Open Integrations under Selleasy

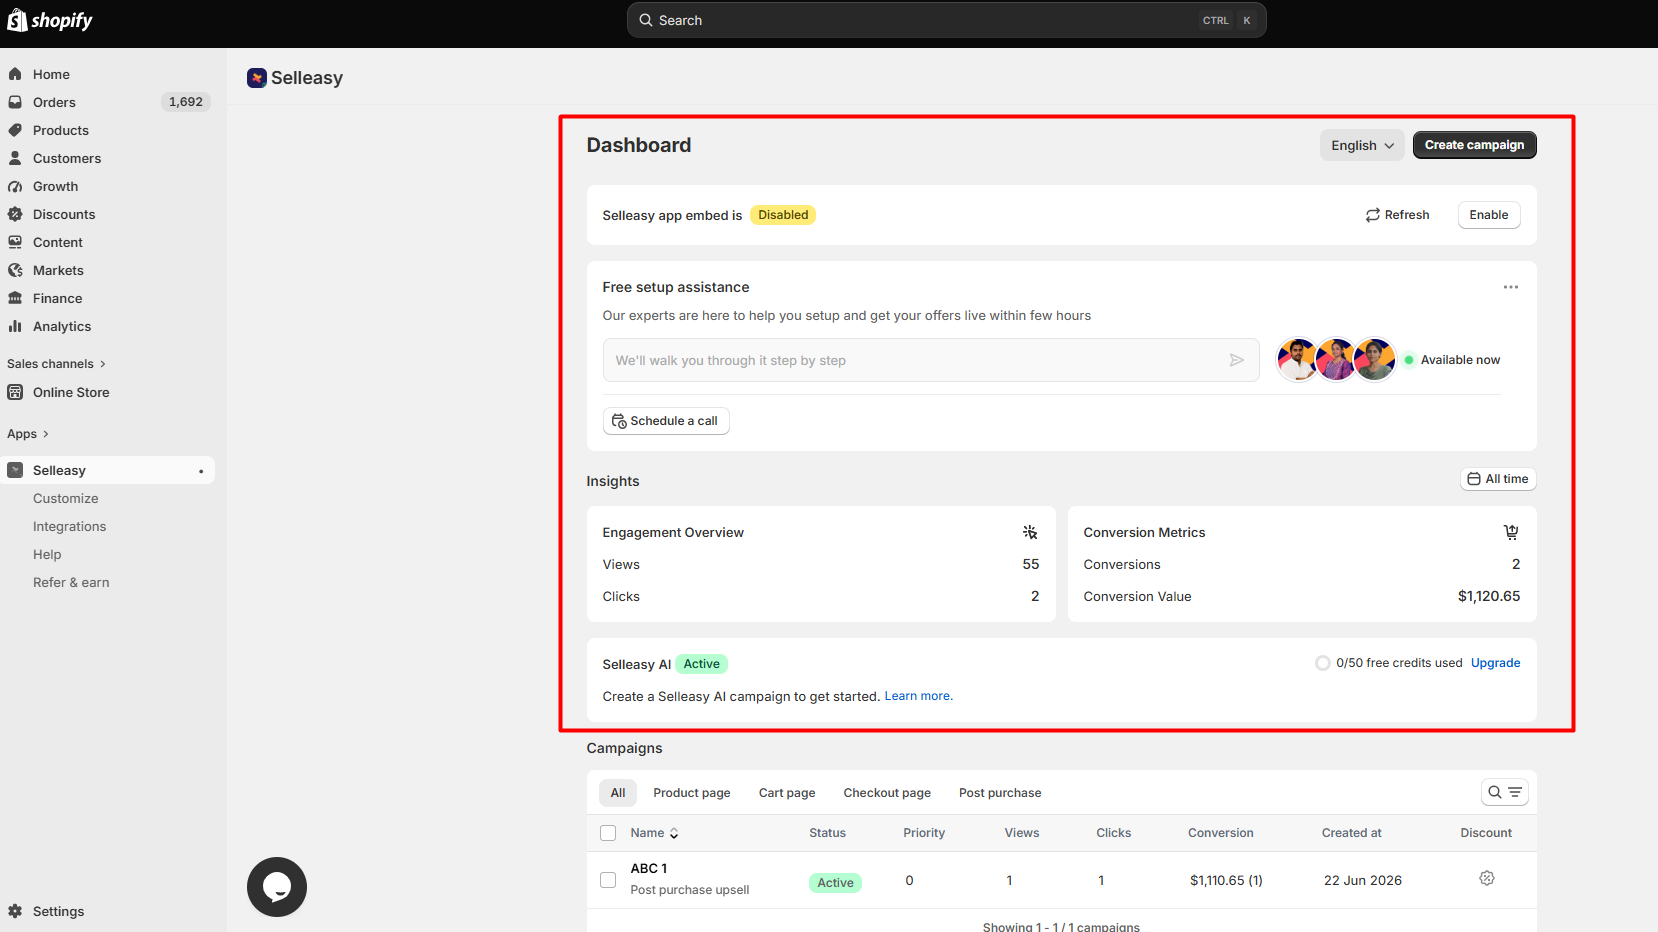69,526
